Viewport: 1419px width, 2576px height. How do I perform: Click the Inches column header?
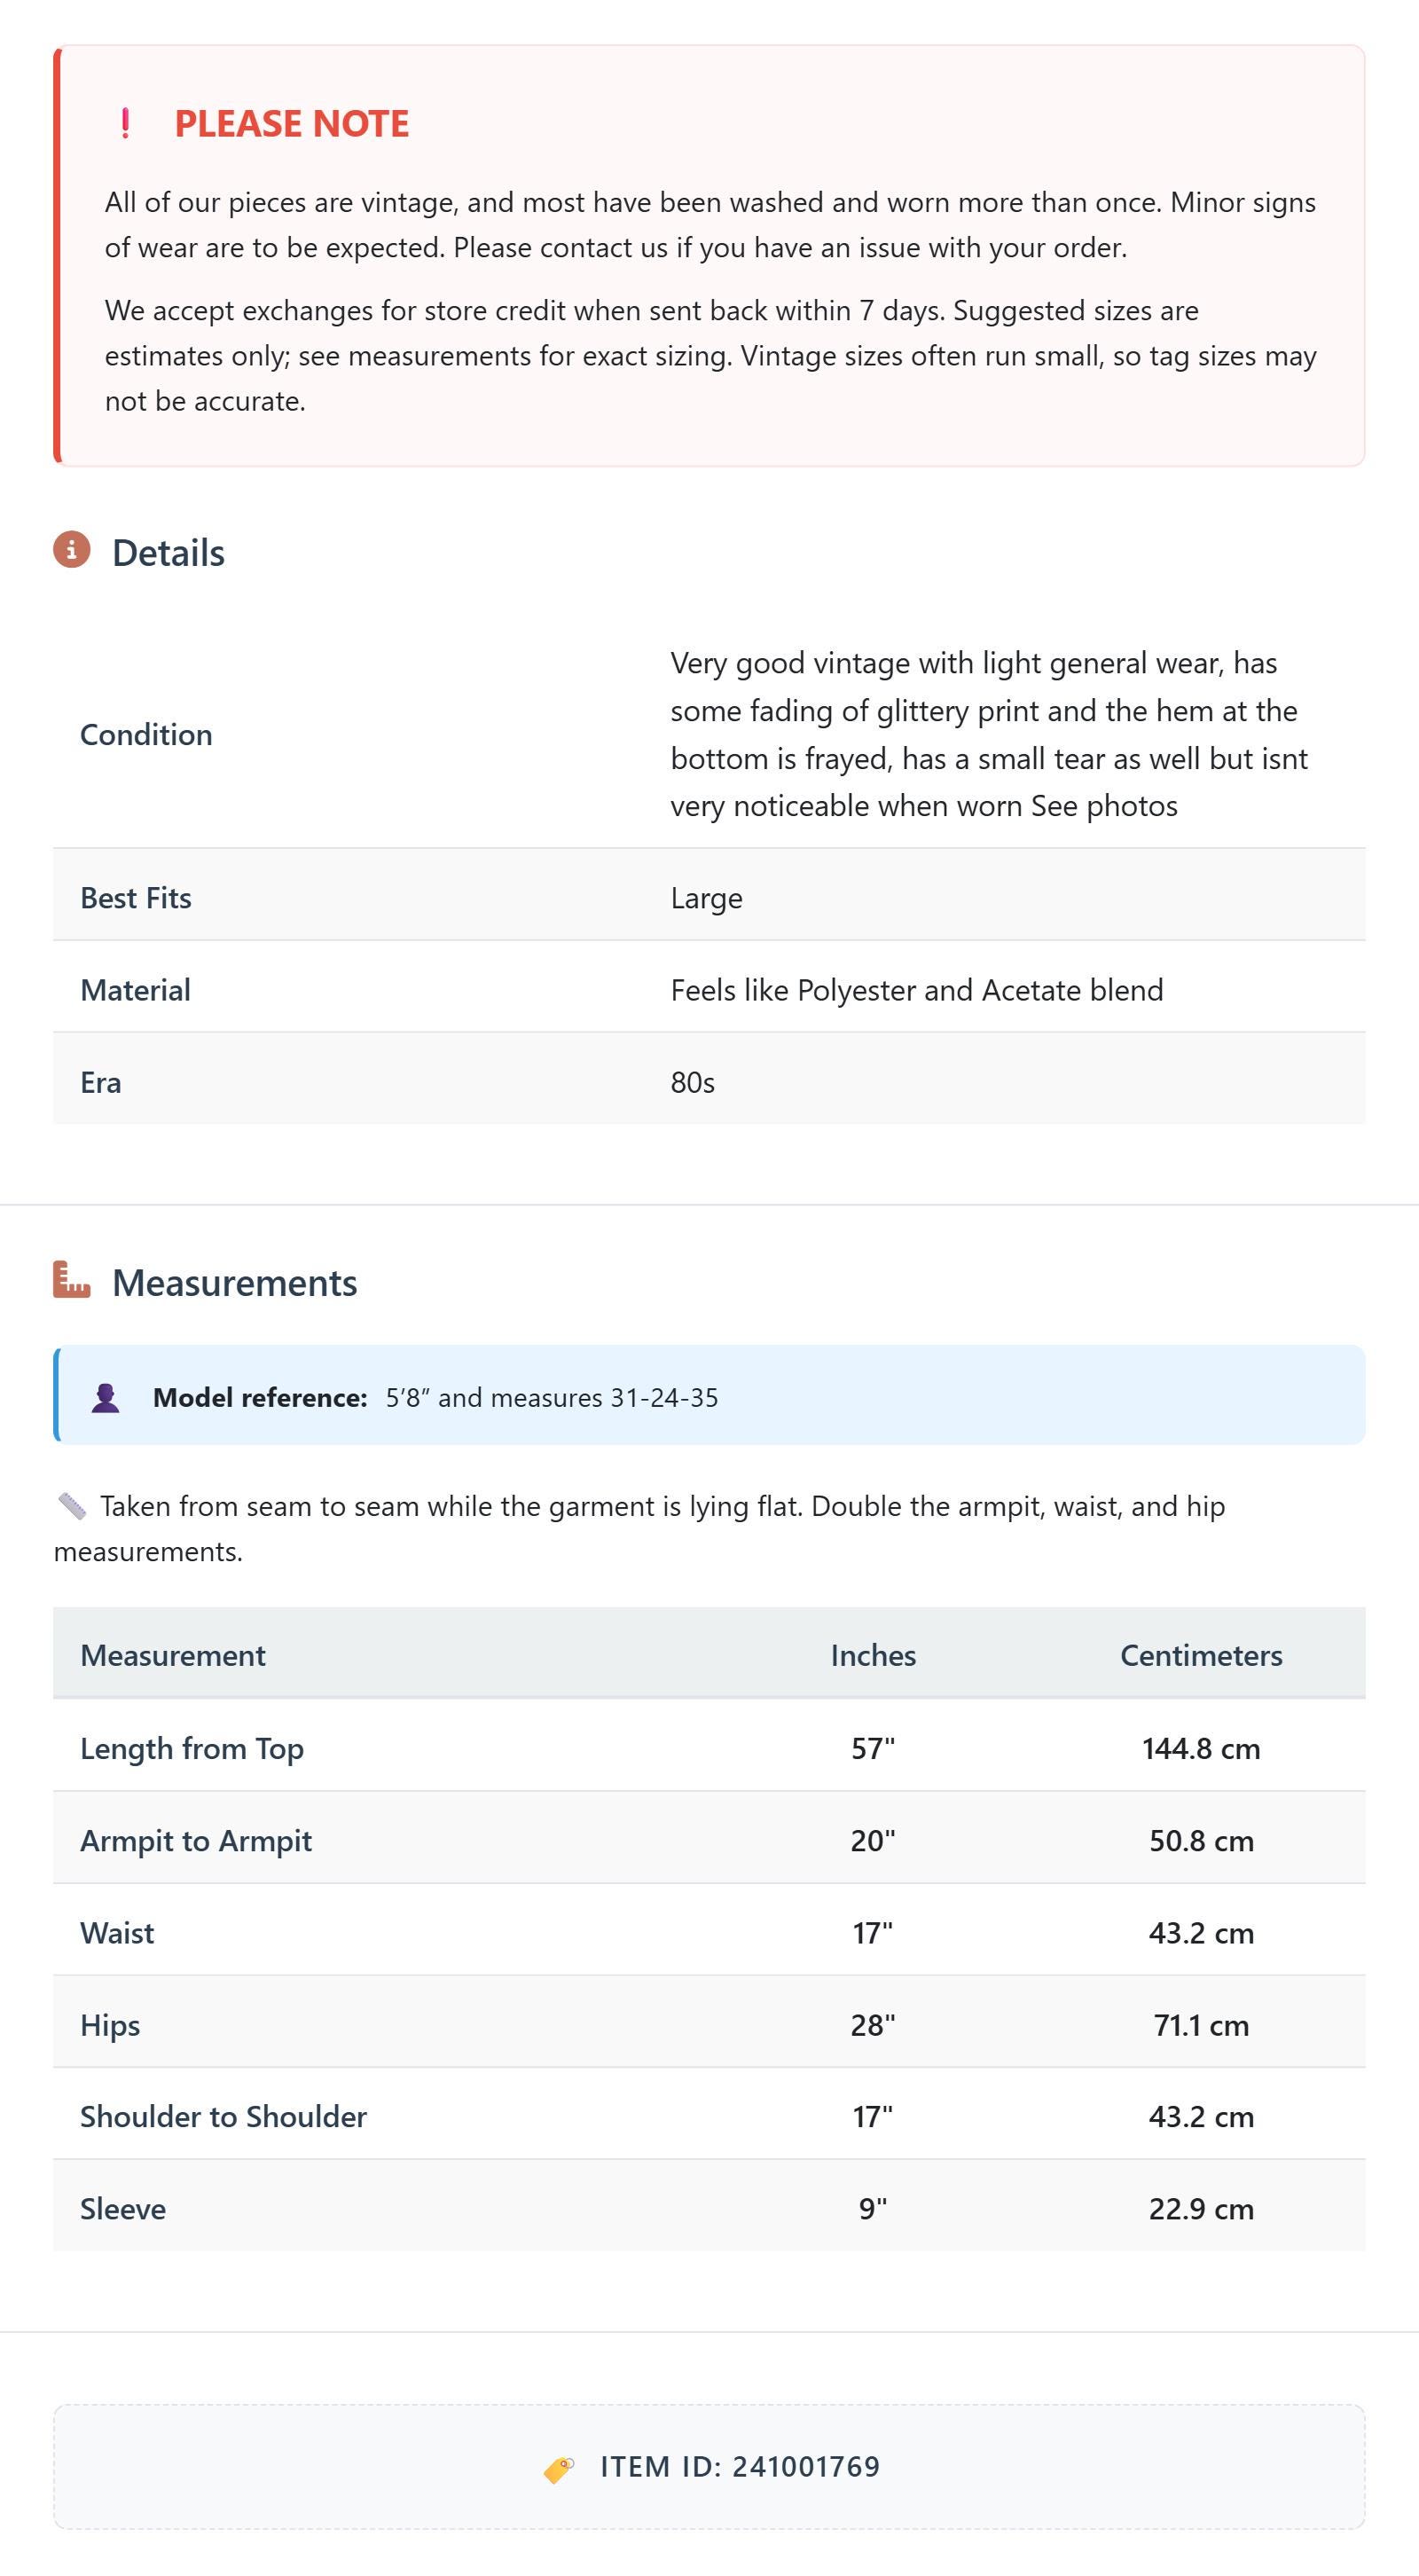(873, 1655)
